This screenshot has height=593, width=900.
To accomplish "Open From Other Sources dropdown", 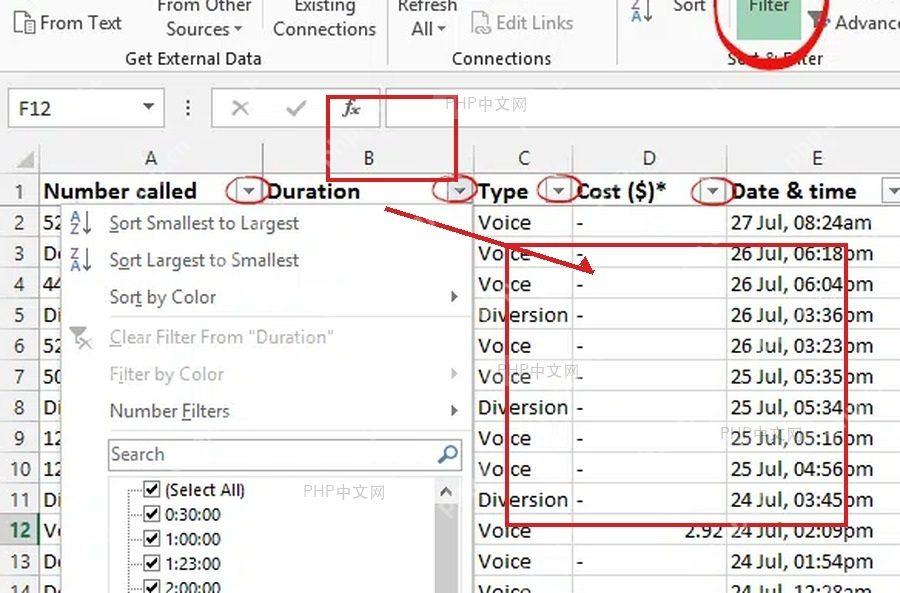I will tap(204, 18).
